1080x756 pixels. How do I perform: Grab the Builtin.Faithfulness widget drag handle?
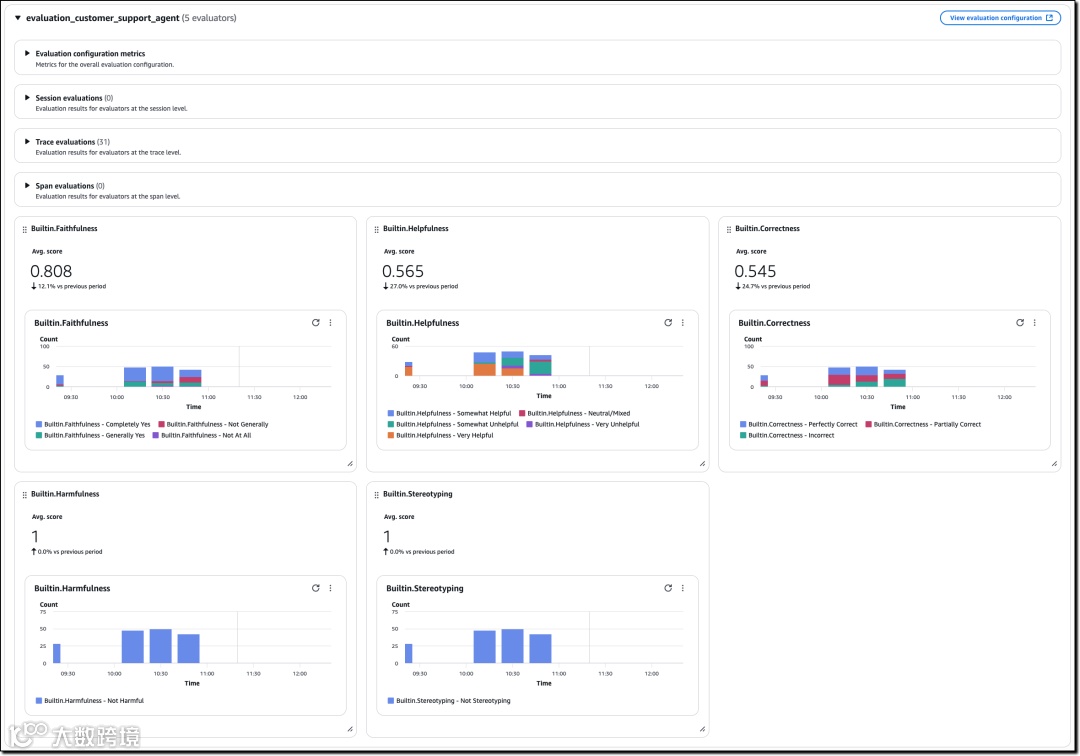click(x=25, y=229)
